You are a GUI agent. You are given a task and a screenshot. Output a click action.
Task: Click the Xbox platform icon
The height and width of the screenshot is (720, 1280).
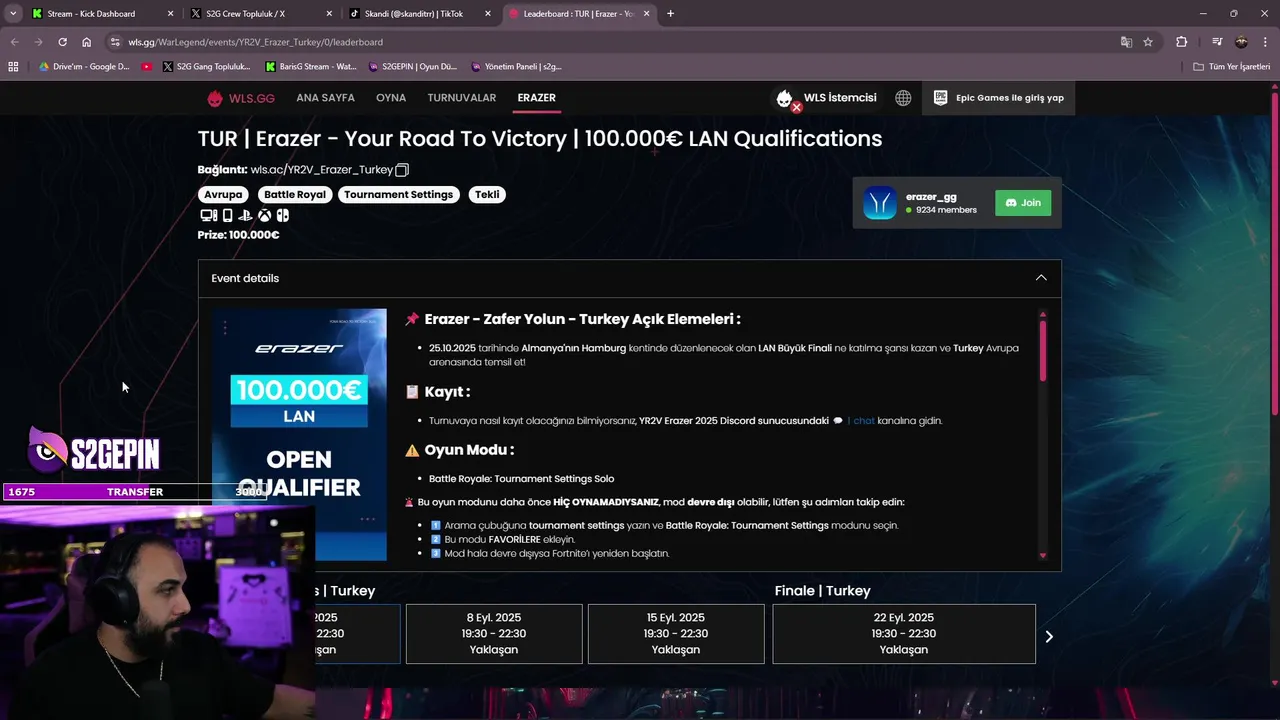click(264, 215)
